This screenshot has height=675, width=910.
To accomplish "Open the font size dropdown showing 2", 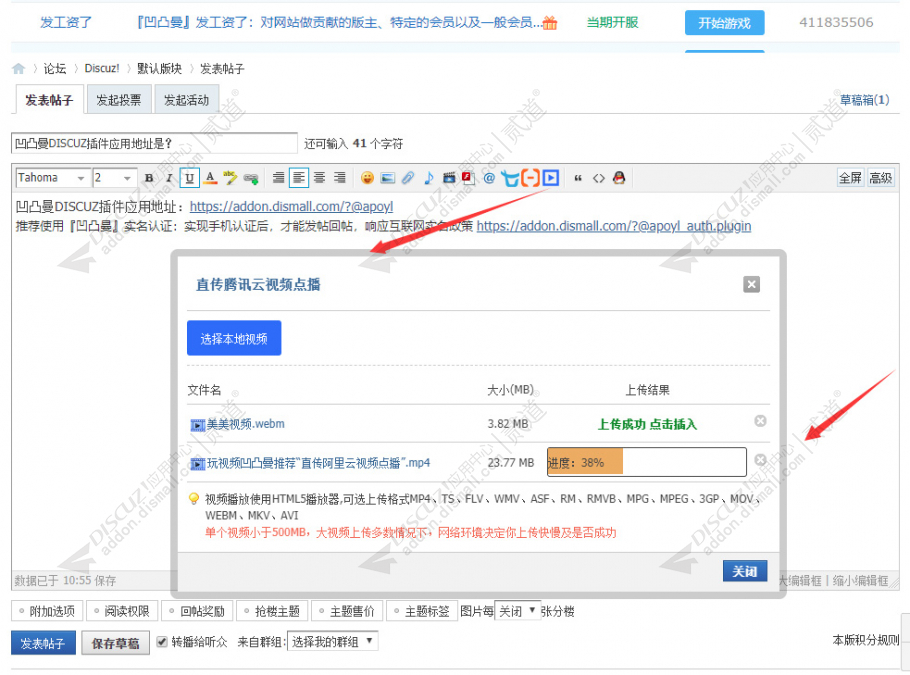I will click(114, 178).
